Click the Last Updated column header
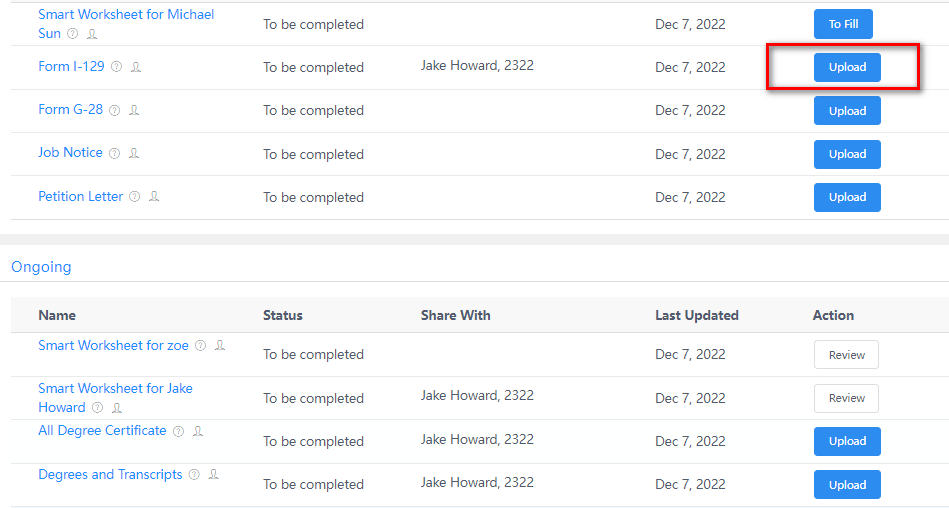This screenshot has width=949, height=508. tap(696, 315)
